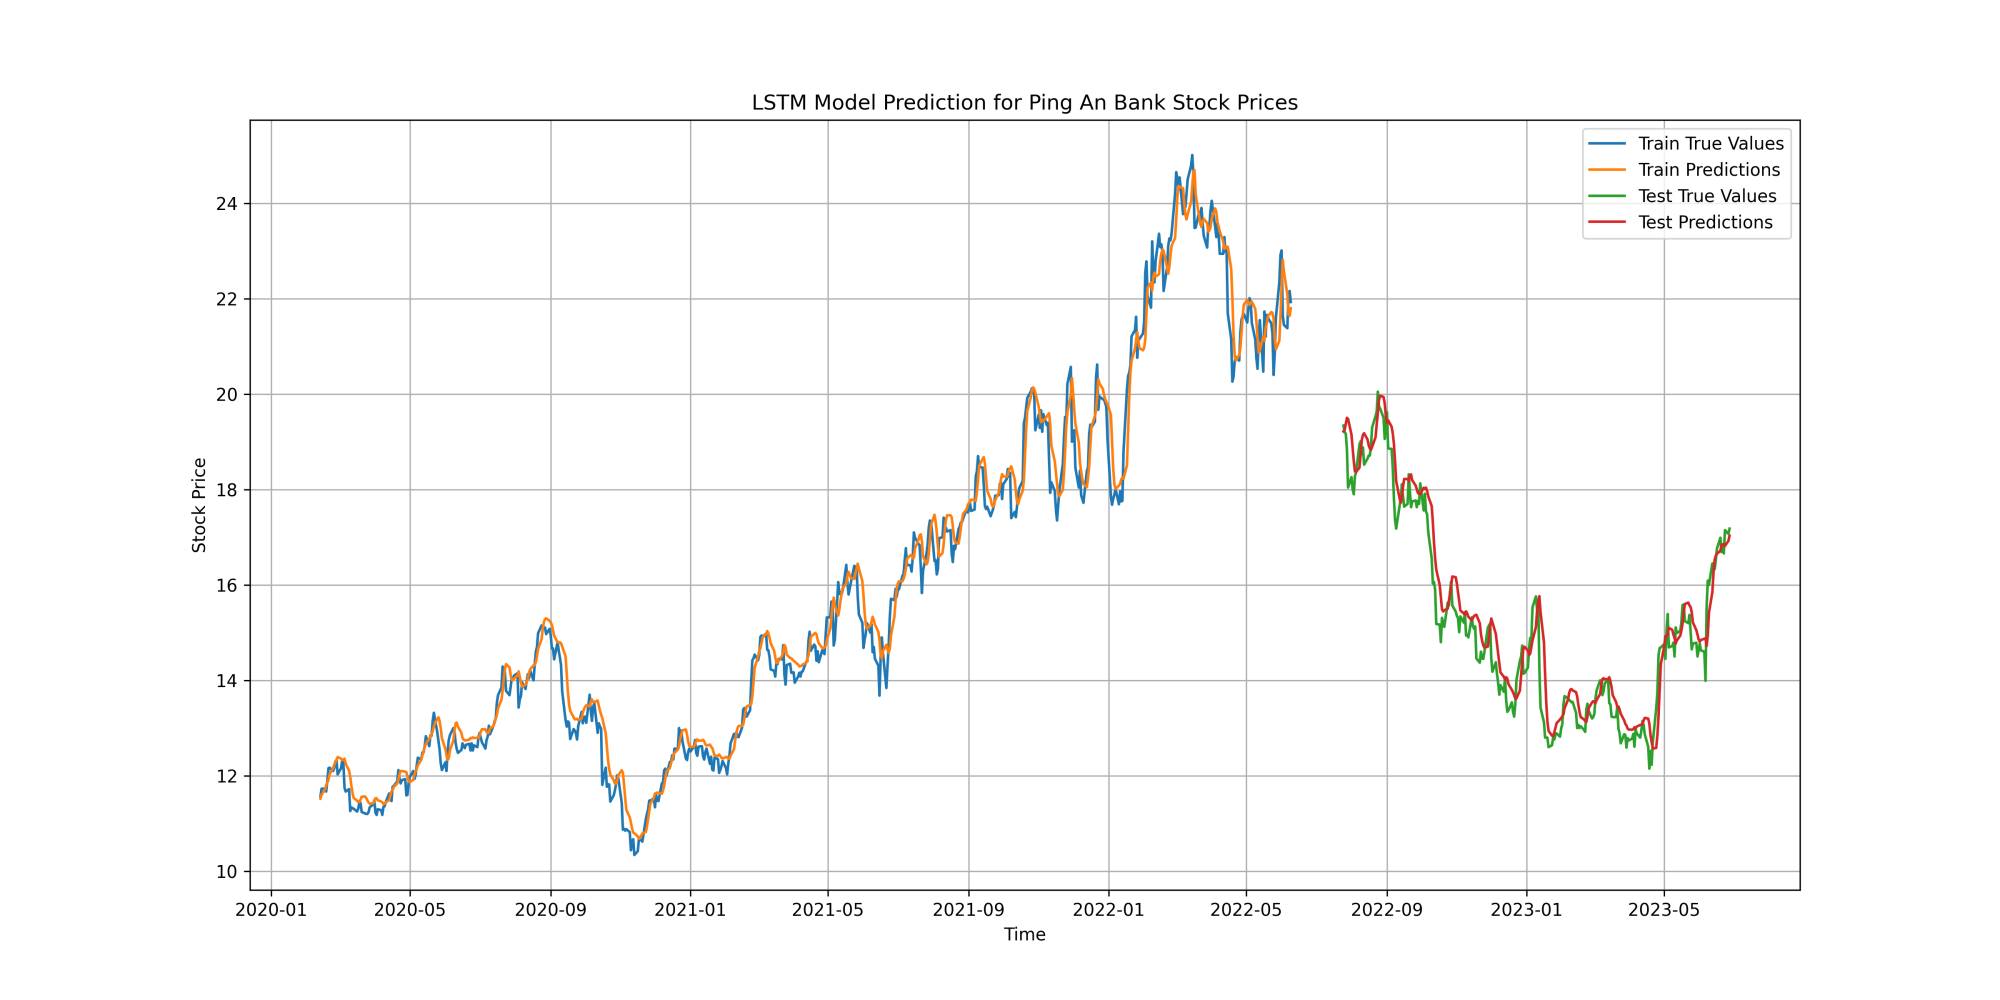This screenshot has height=1000, width=2000.
Task: Click the chart title about Ping An Bank
Action: [1024, 103]
